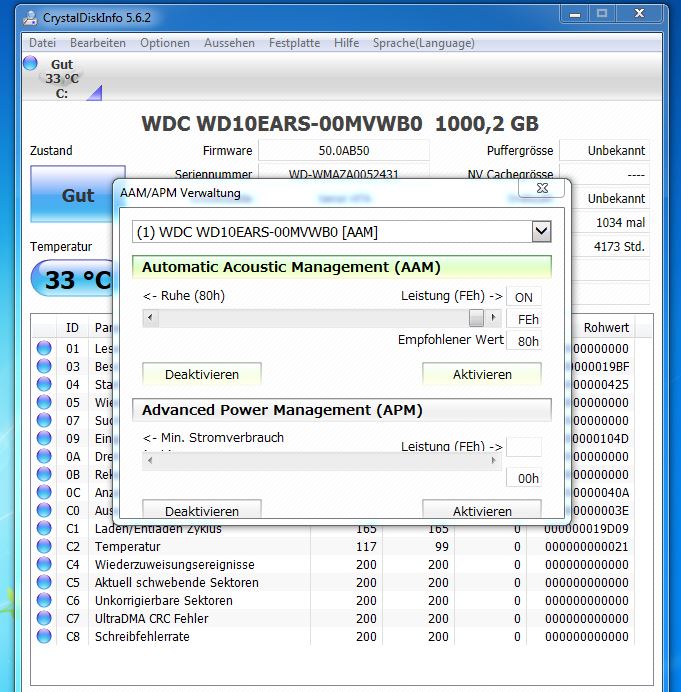Select the C: drive status orb

tap(30, 63)
